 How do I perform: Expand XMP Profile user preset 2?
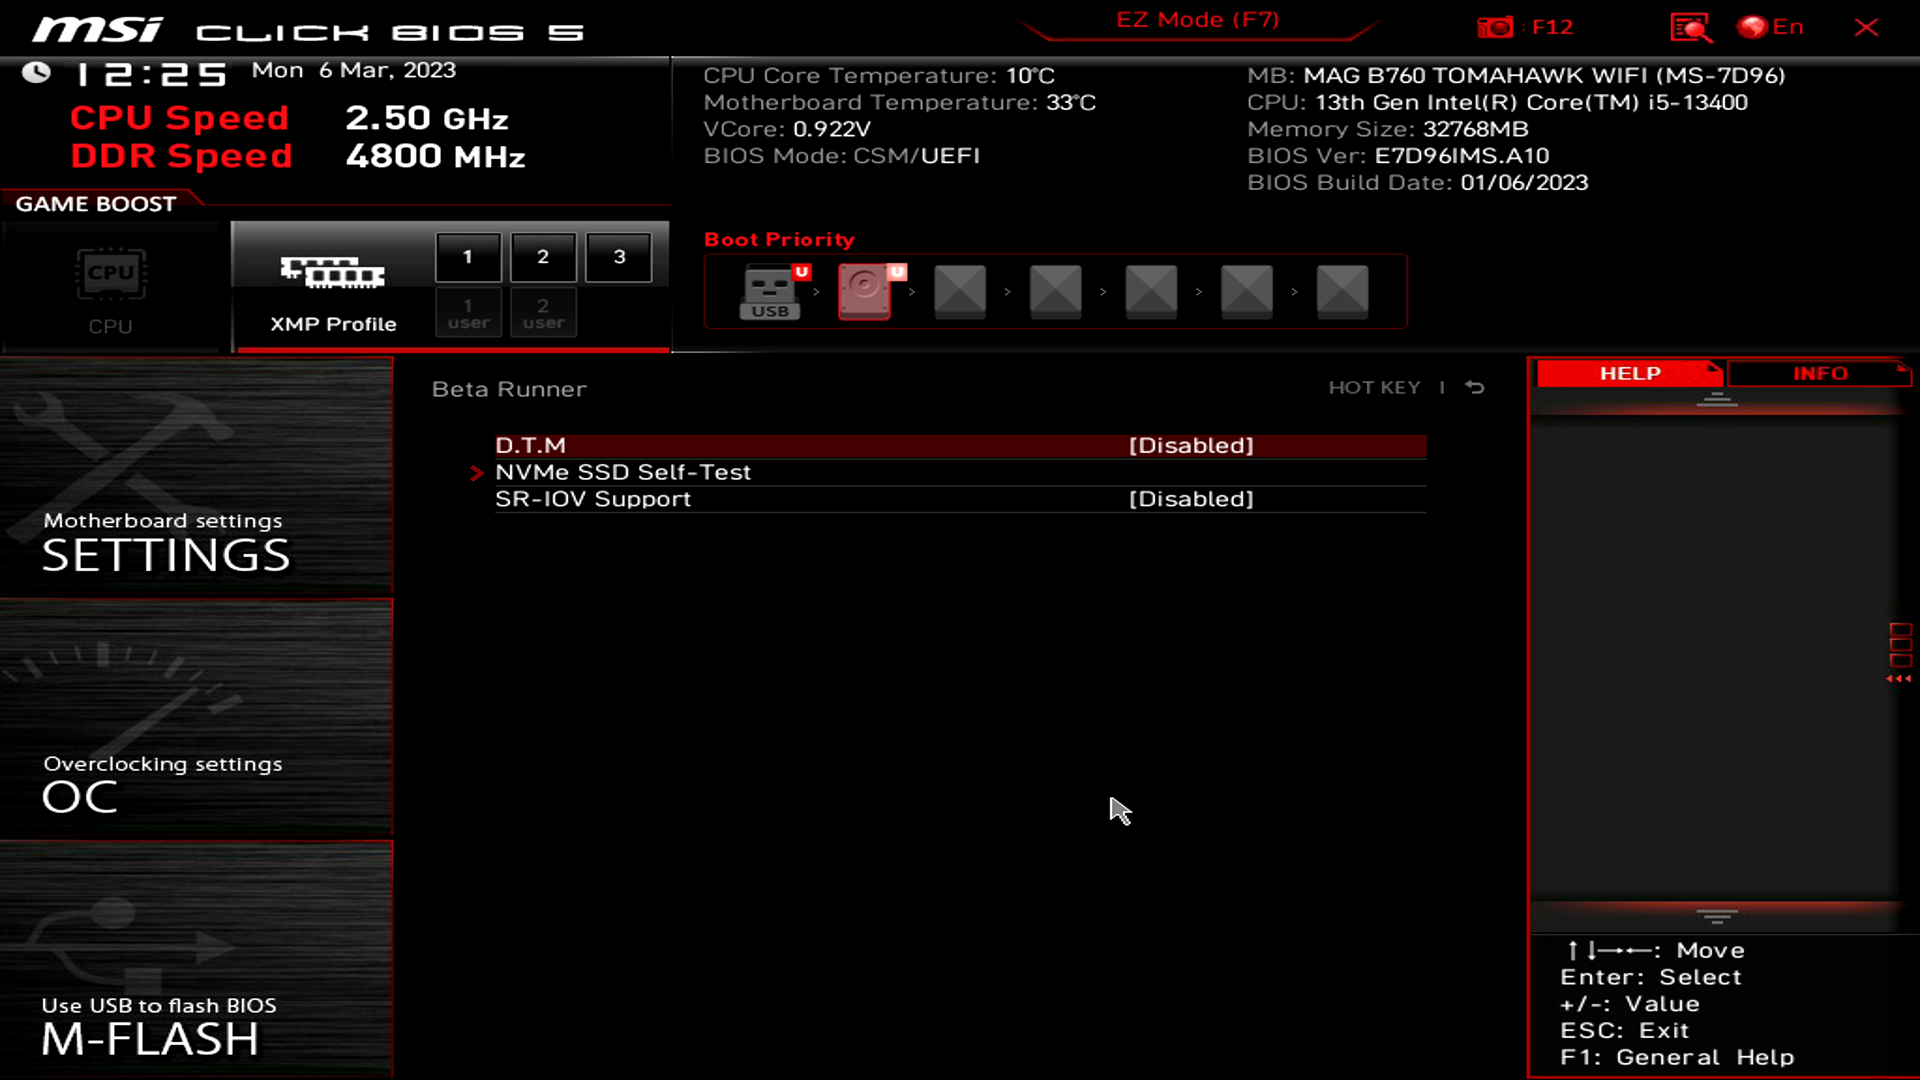click(543, 313)
